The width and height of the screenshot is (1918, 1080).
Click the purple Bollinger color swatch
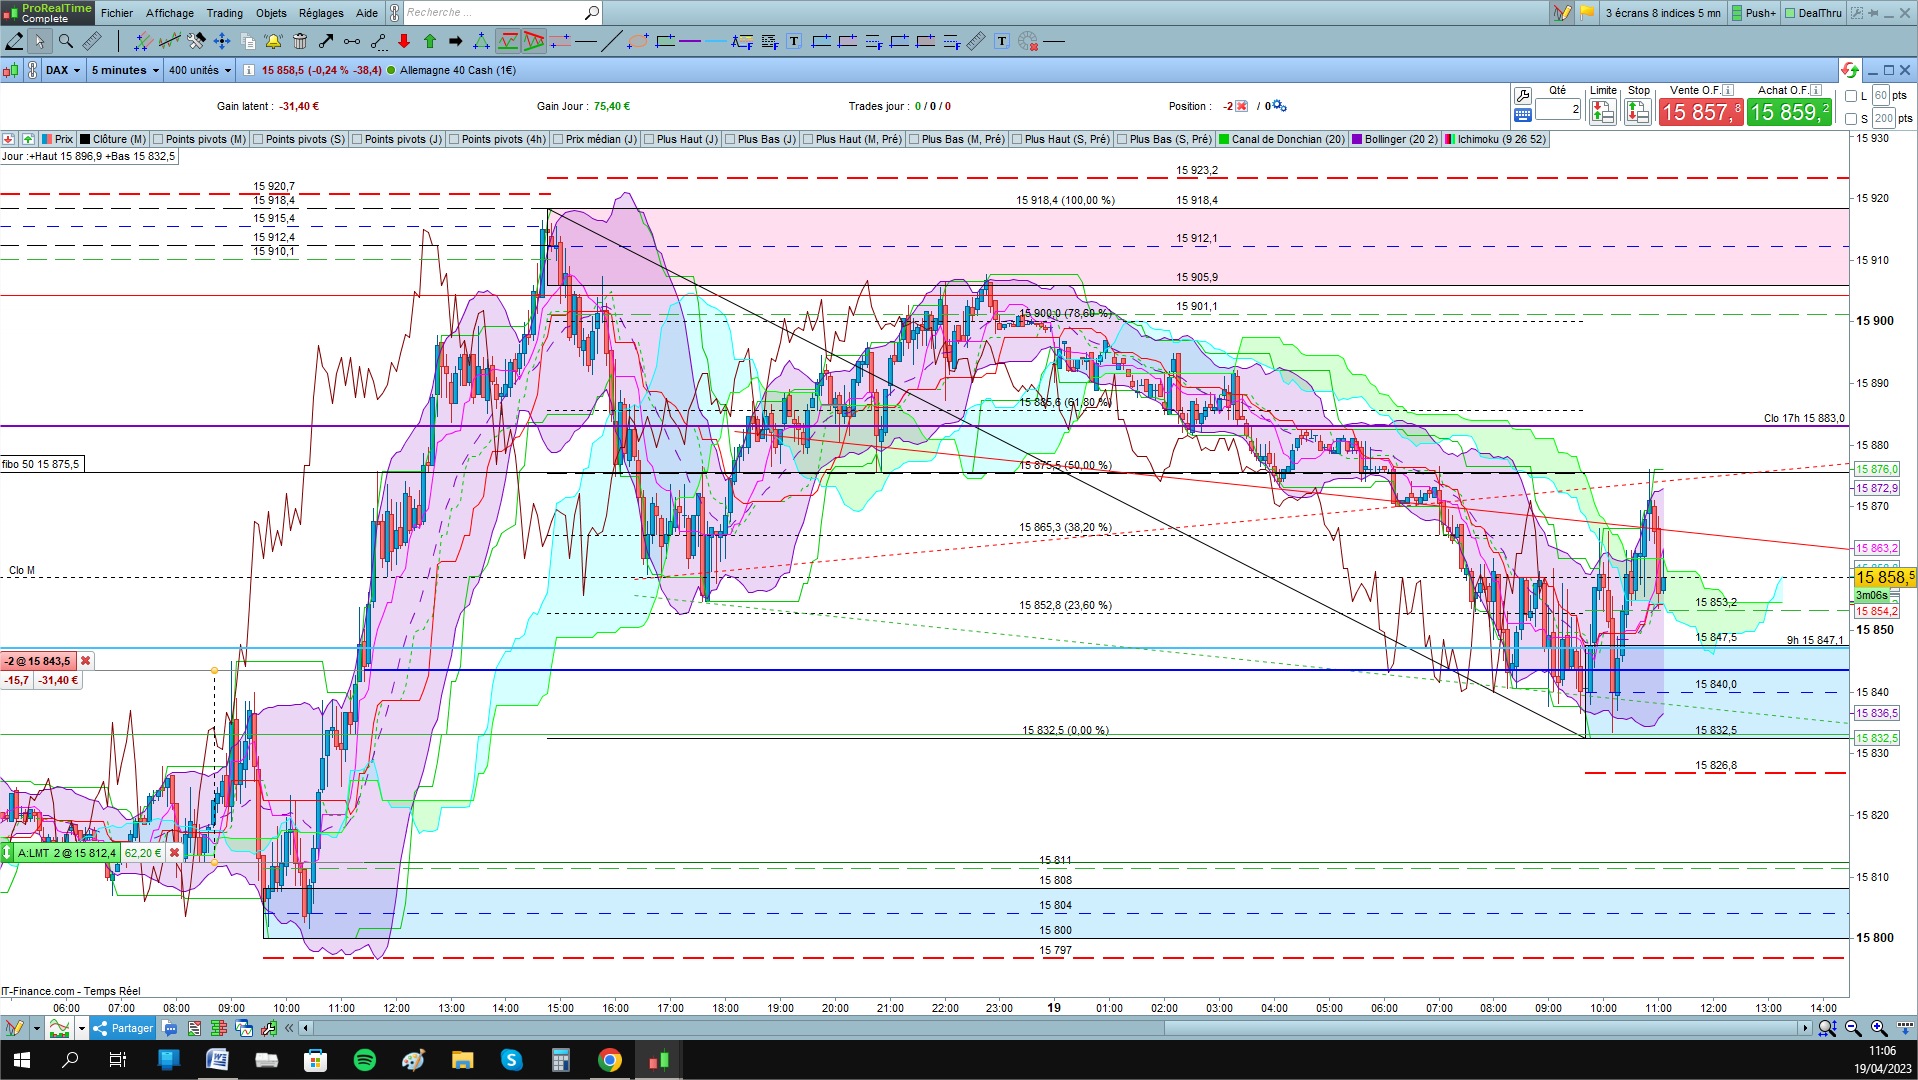[1357, 139]
